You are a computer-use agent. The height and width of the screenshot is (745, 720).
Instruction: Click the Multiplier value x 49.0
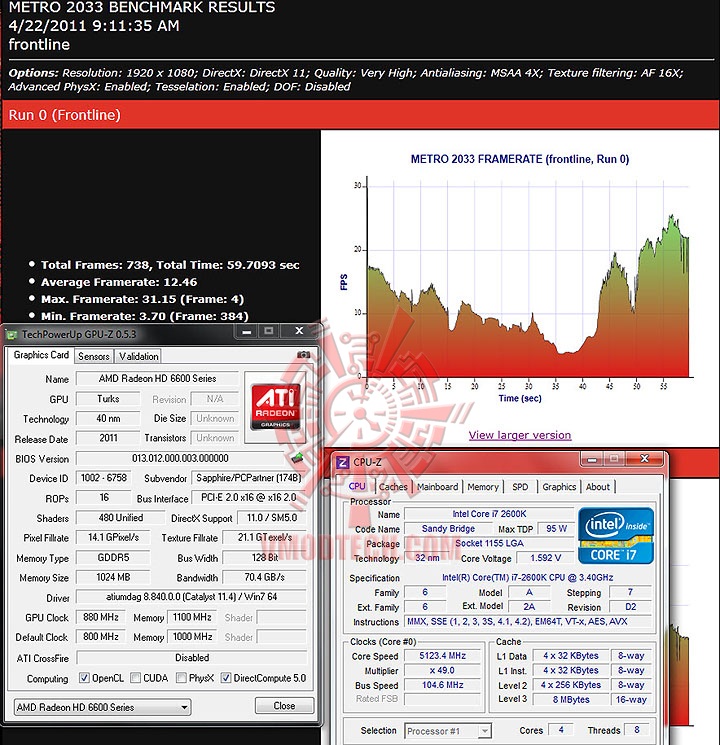pos(442,670)
